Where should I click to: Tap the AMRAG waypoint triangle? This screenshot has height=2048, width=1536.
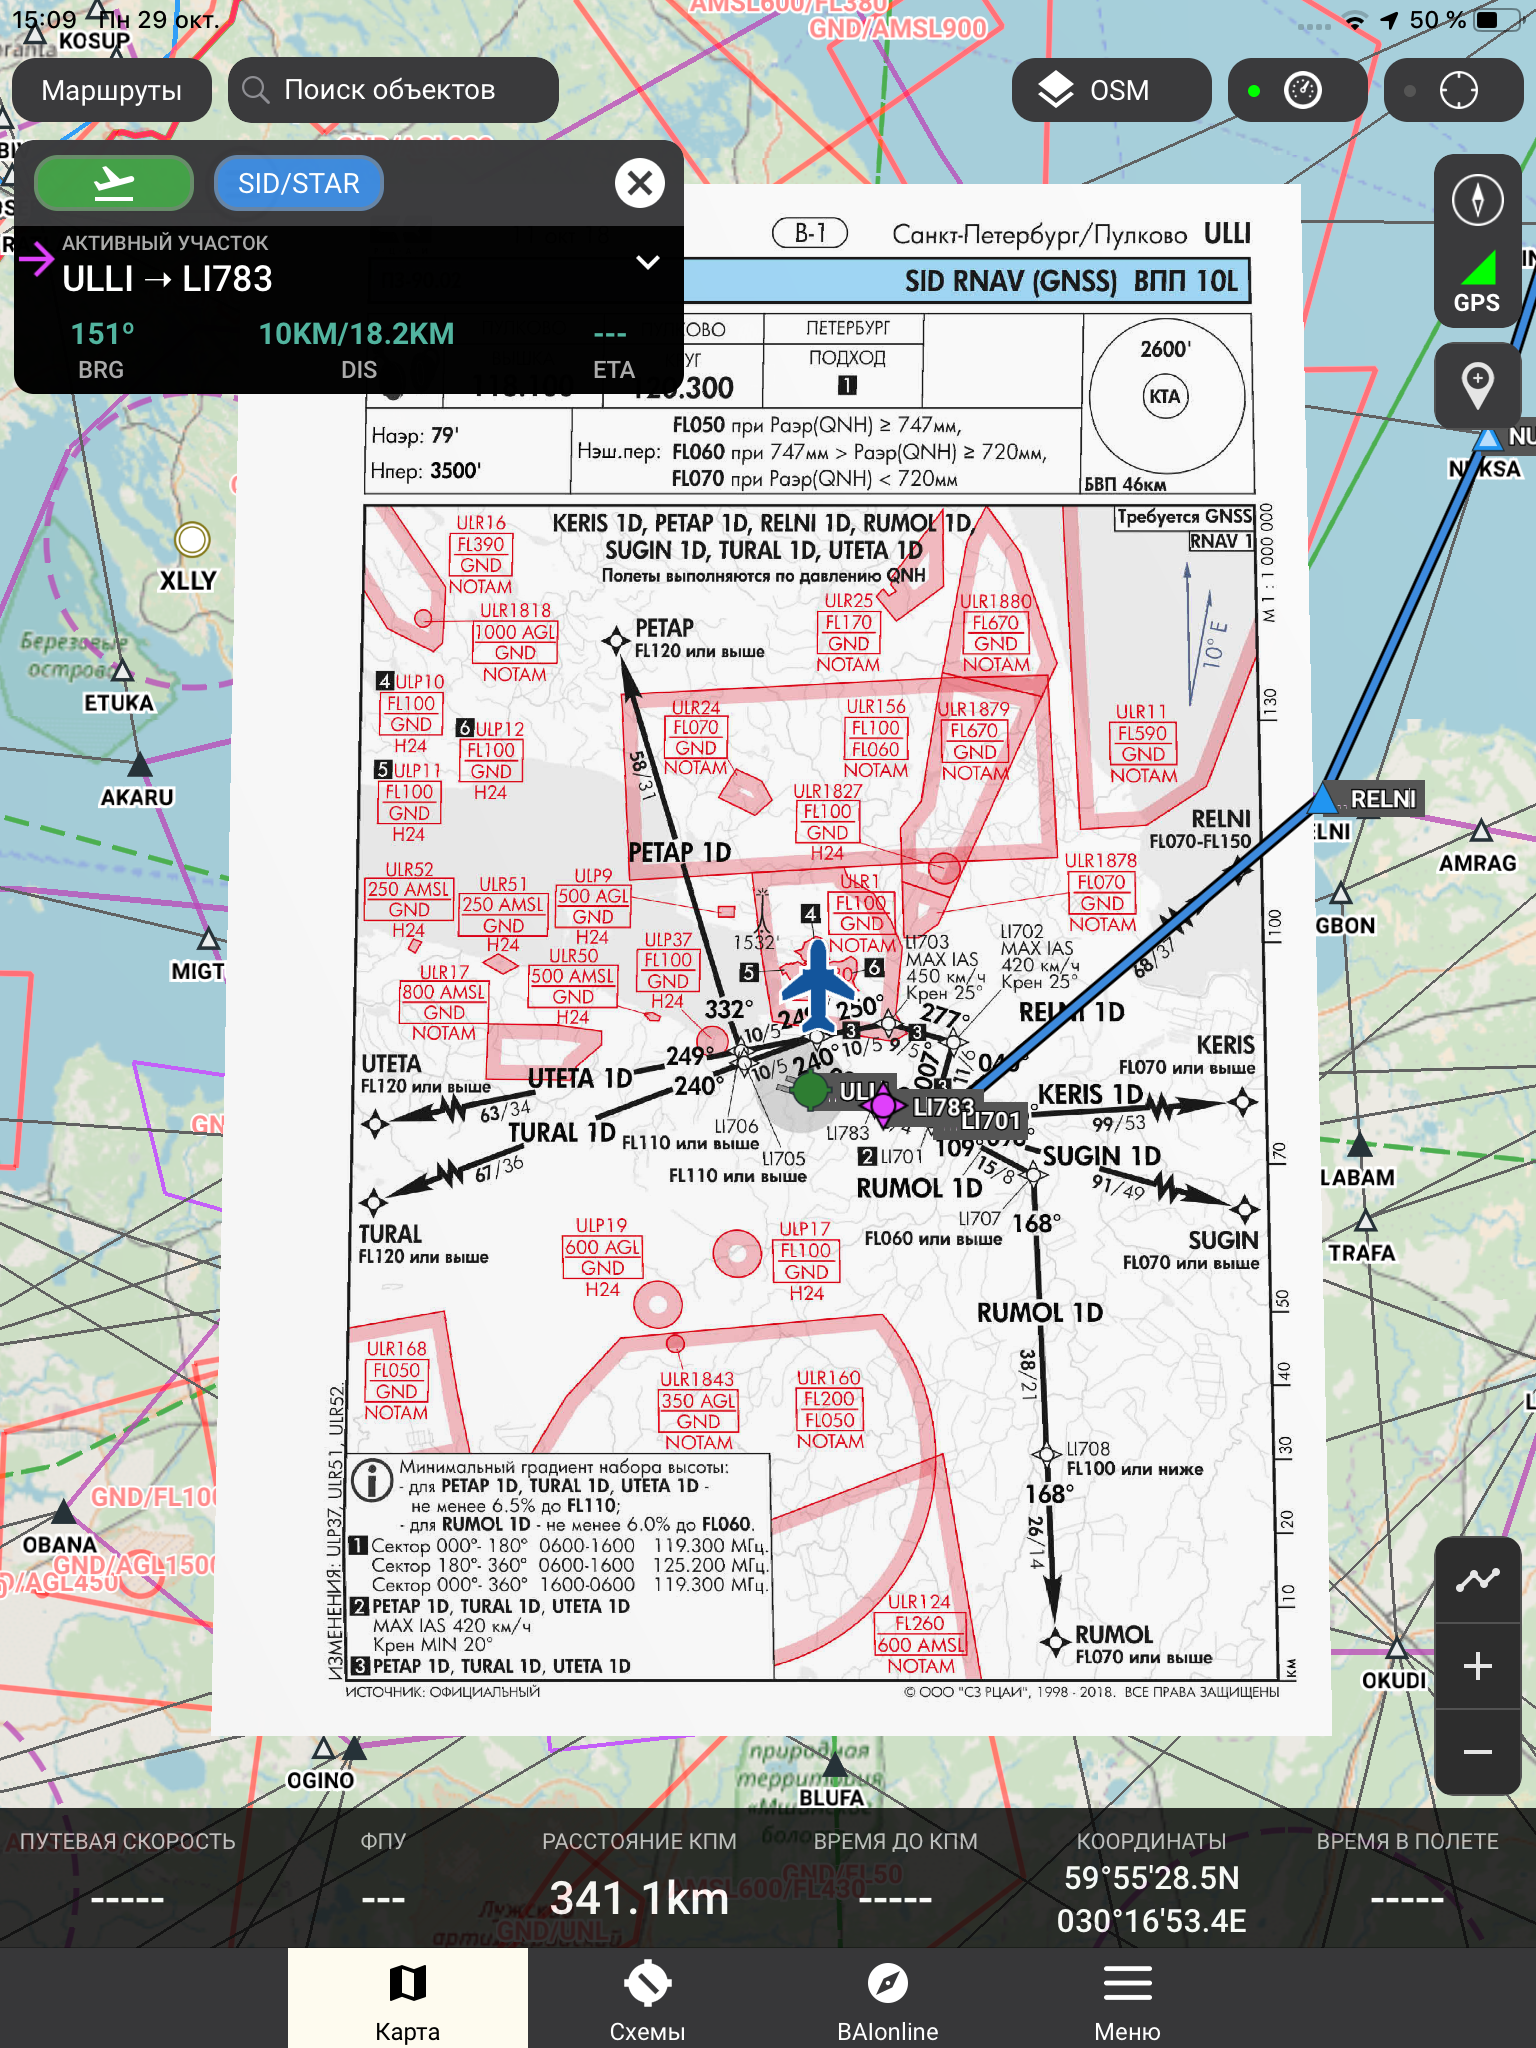[x=1481, y=831]
